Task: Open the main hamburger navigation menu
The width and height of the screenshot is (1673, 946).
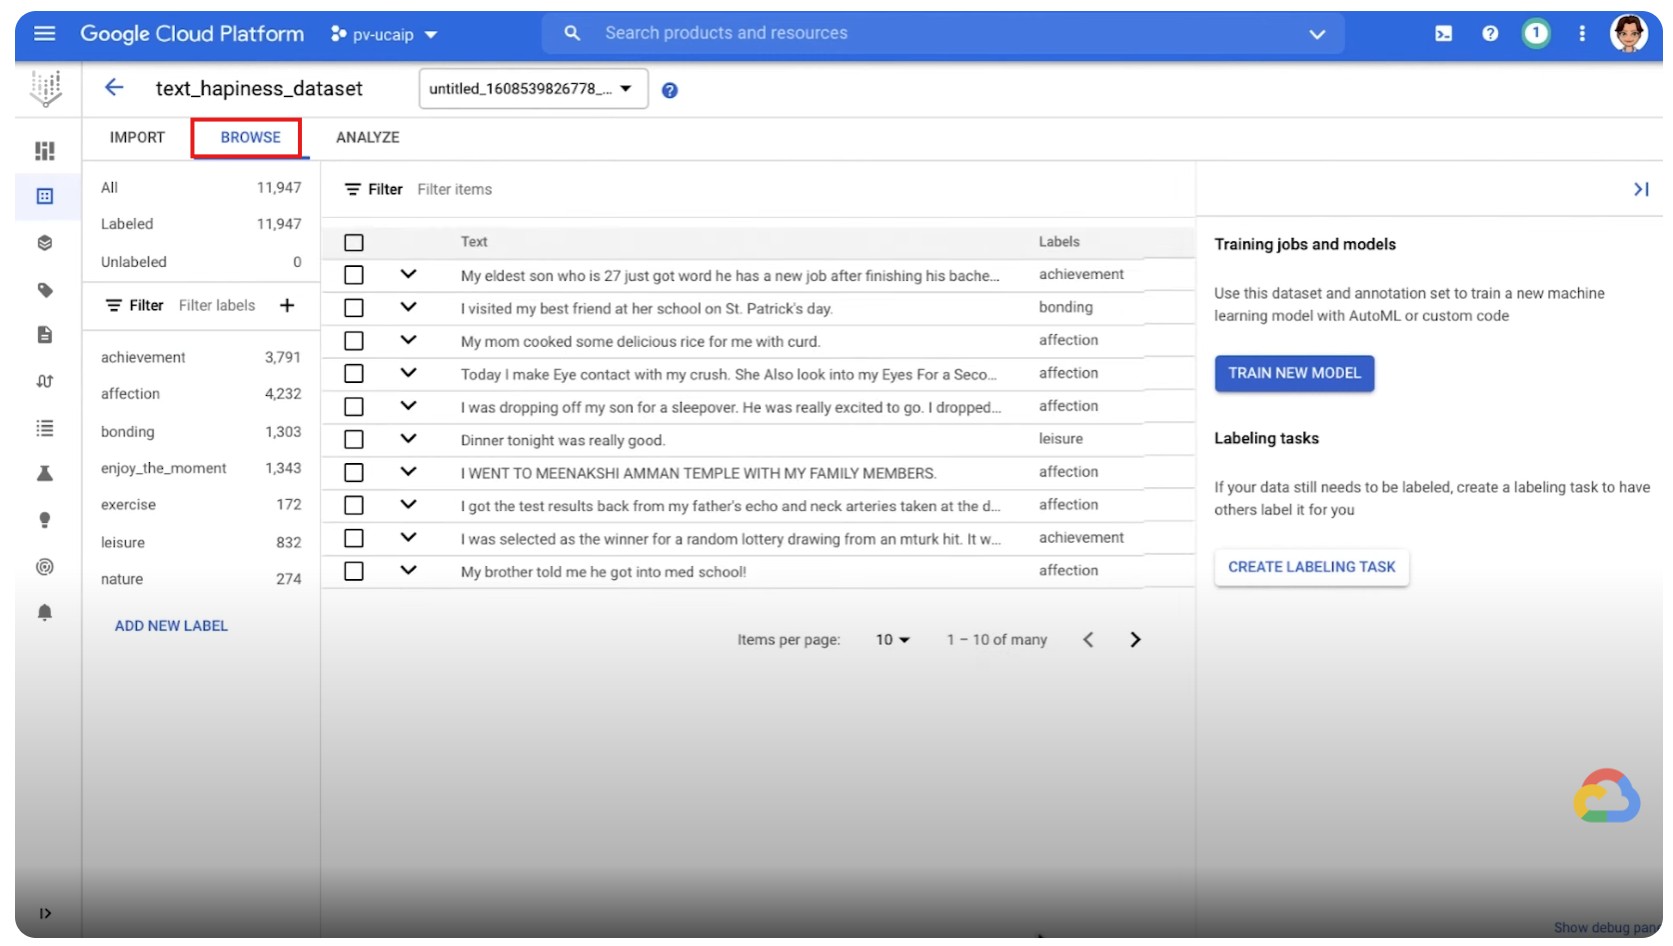Action: pyautogui.click(x=44, y=34)
